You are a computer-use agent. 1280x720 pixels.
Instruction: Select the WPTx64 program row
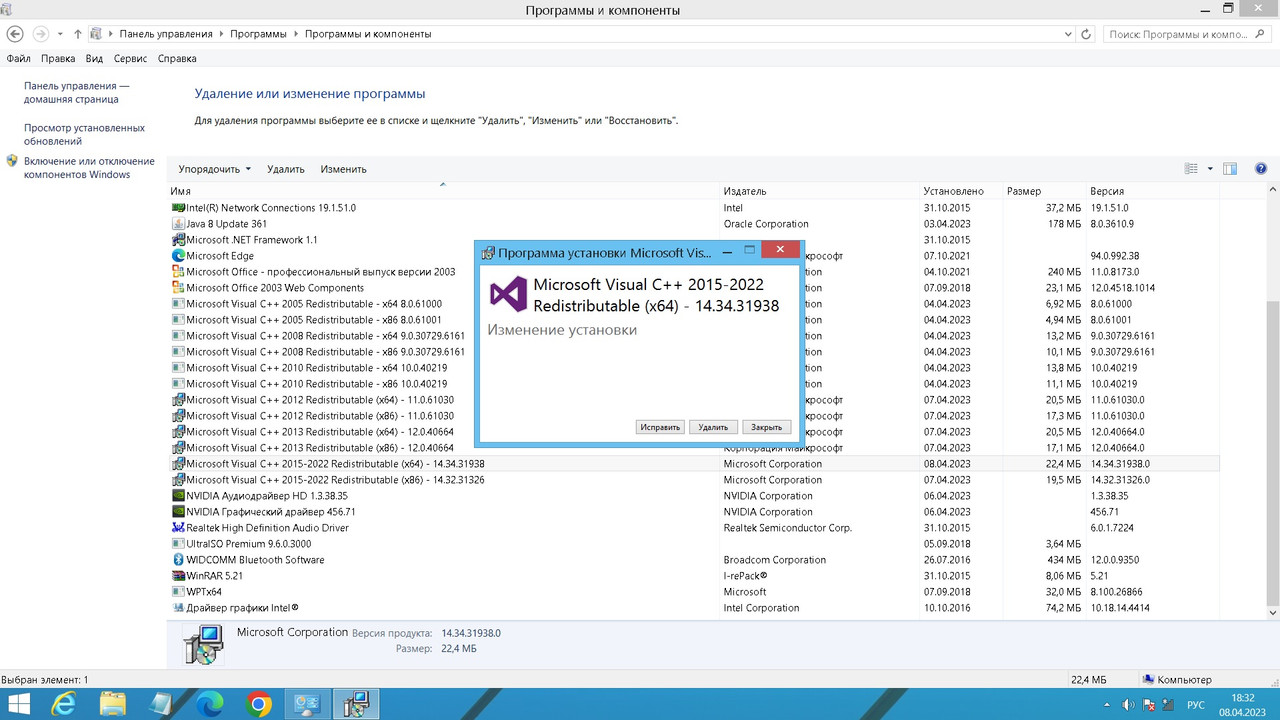694,592
